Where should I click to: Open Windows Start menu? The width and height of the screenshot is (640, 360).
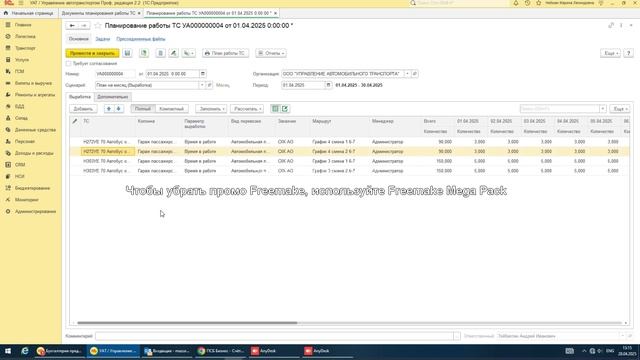8,351
